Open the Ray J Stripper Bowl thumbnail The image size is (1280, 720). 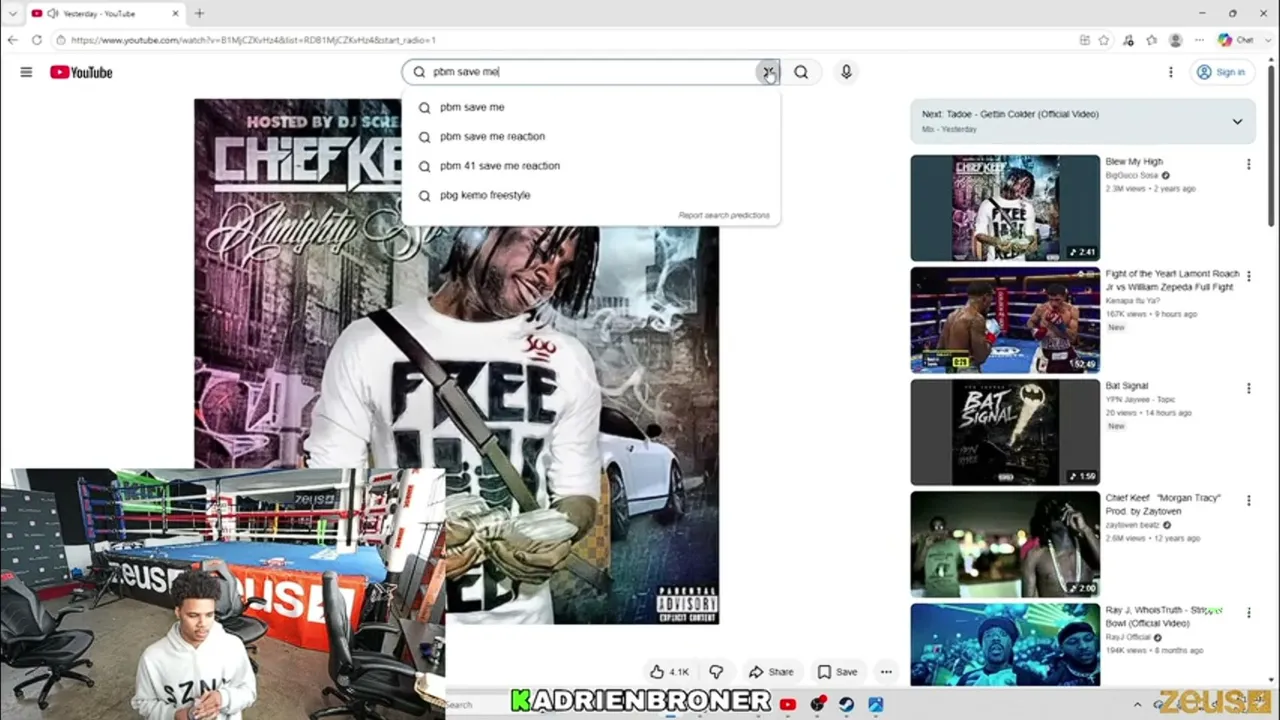click(x=1004, y=645)
